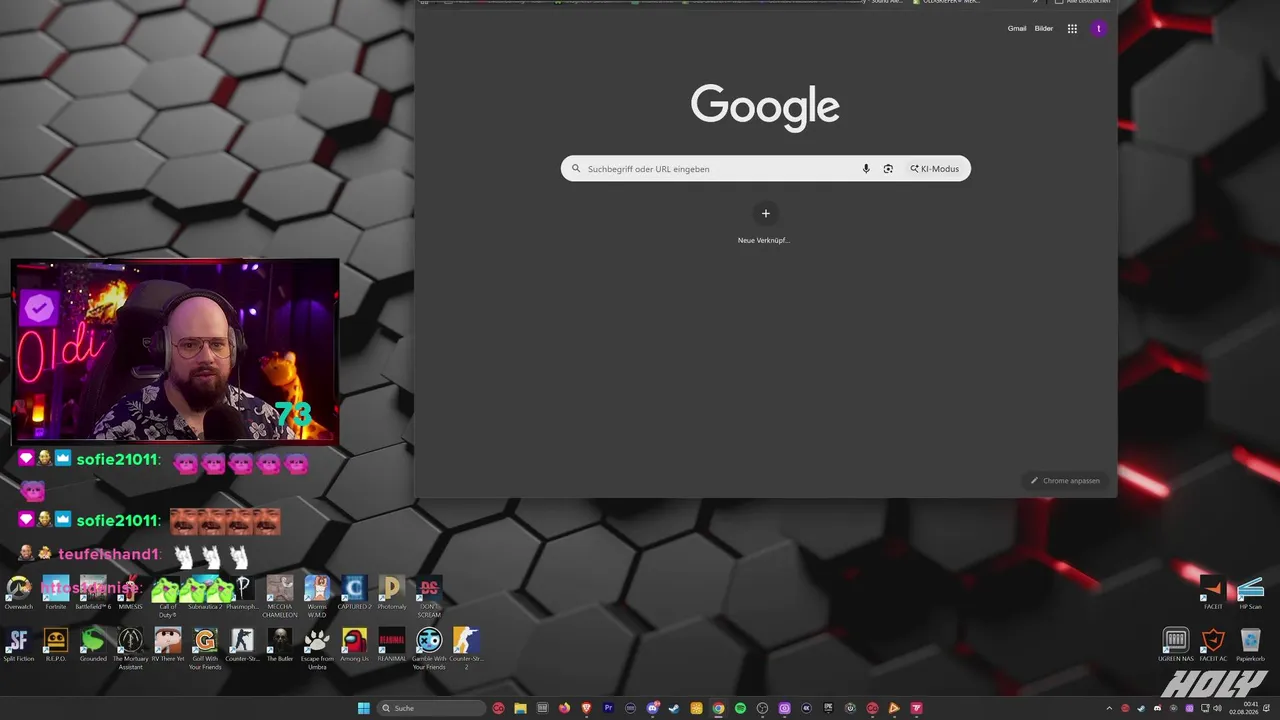Launch Grounded from the desktop
The height and width of the screenshot is (720, 1280).
93,645
